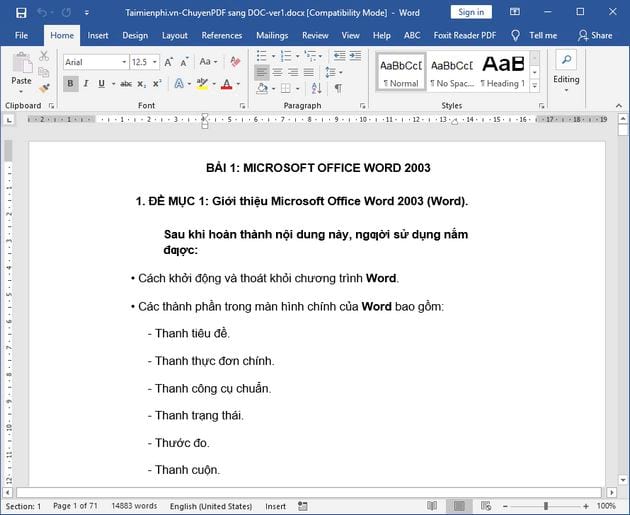This screenshot has height=515, width=630.
Task: Expand the Styles gallery More arrow
Action: (534, 86)
